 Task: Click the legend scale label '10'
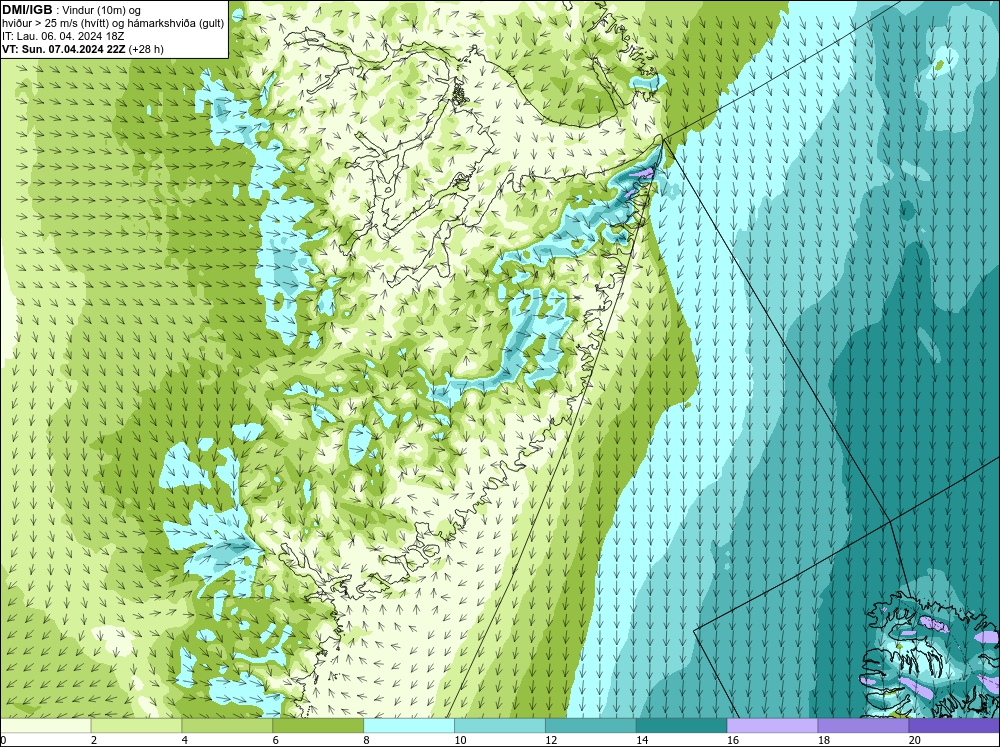460,740
